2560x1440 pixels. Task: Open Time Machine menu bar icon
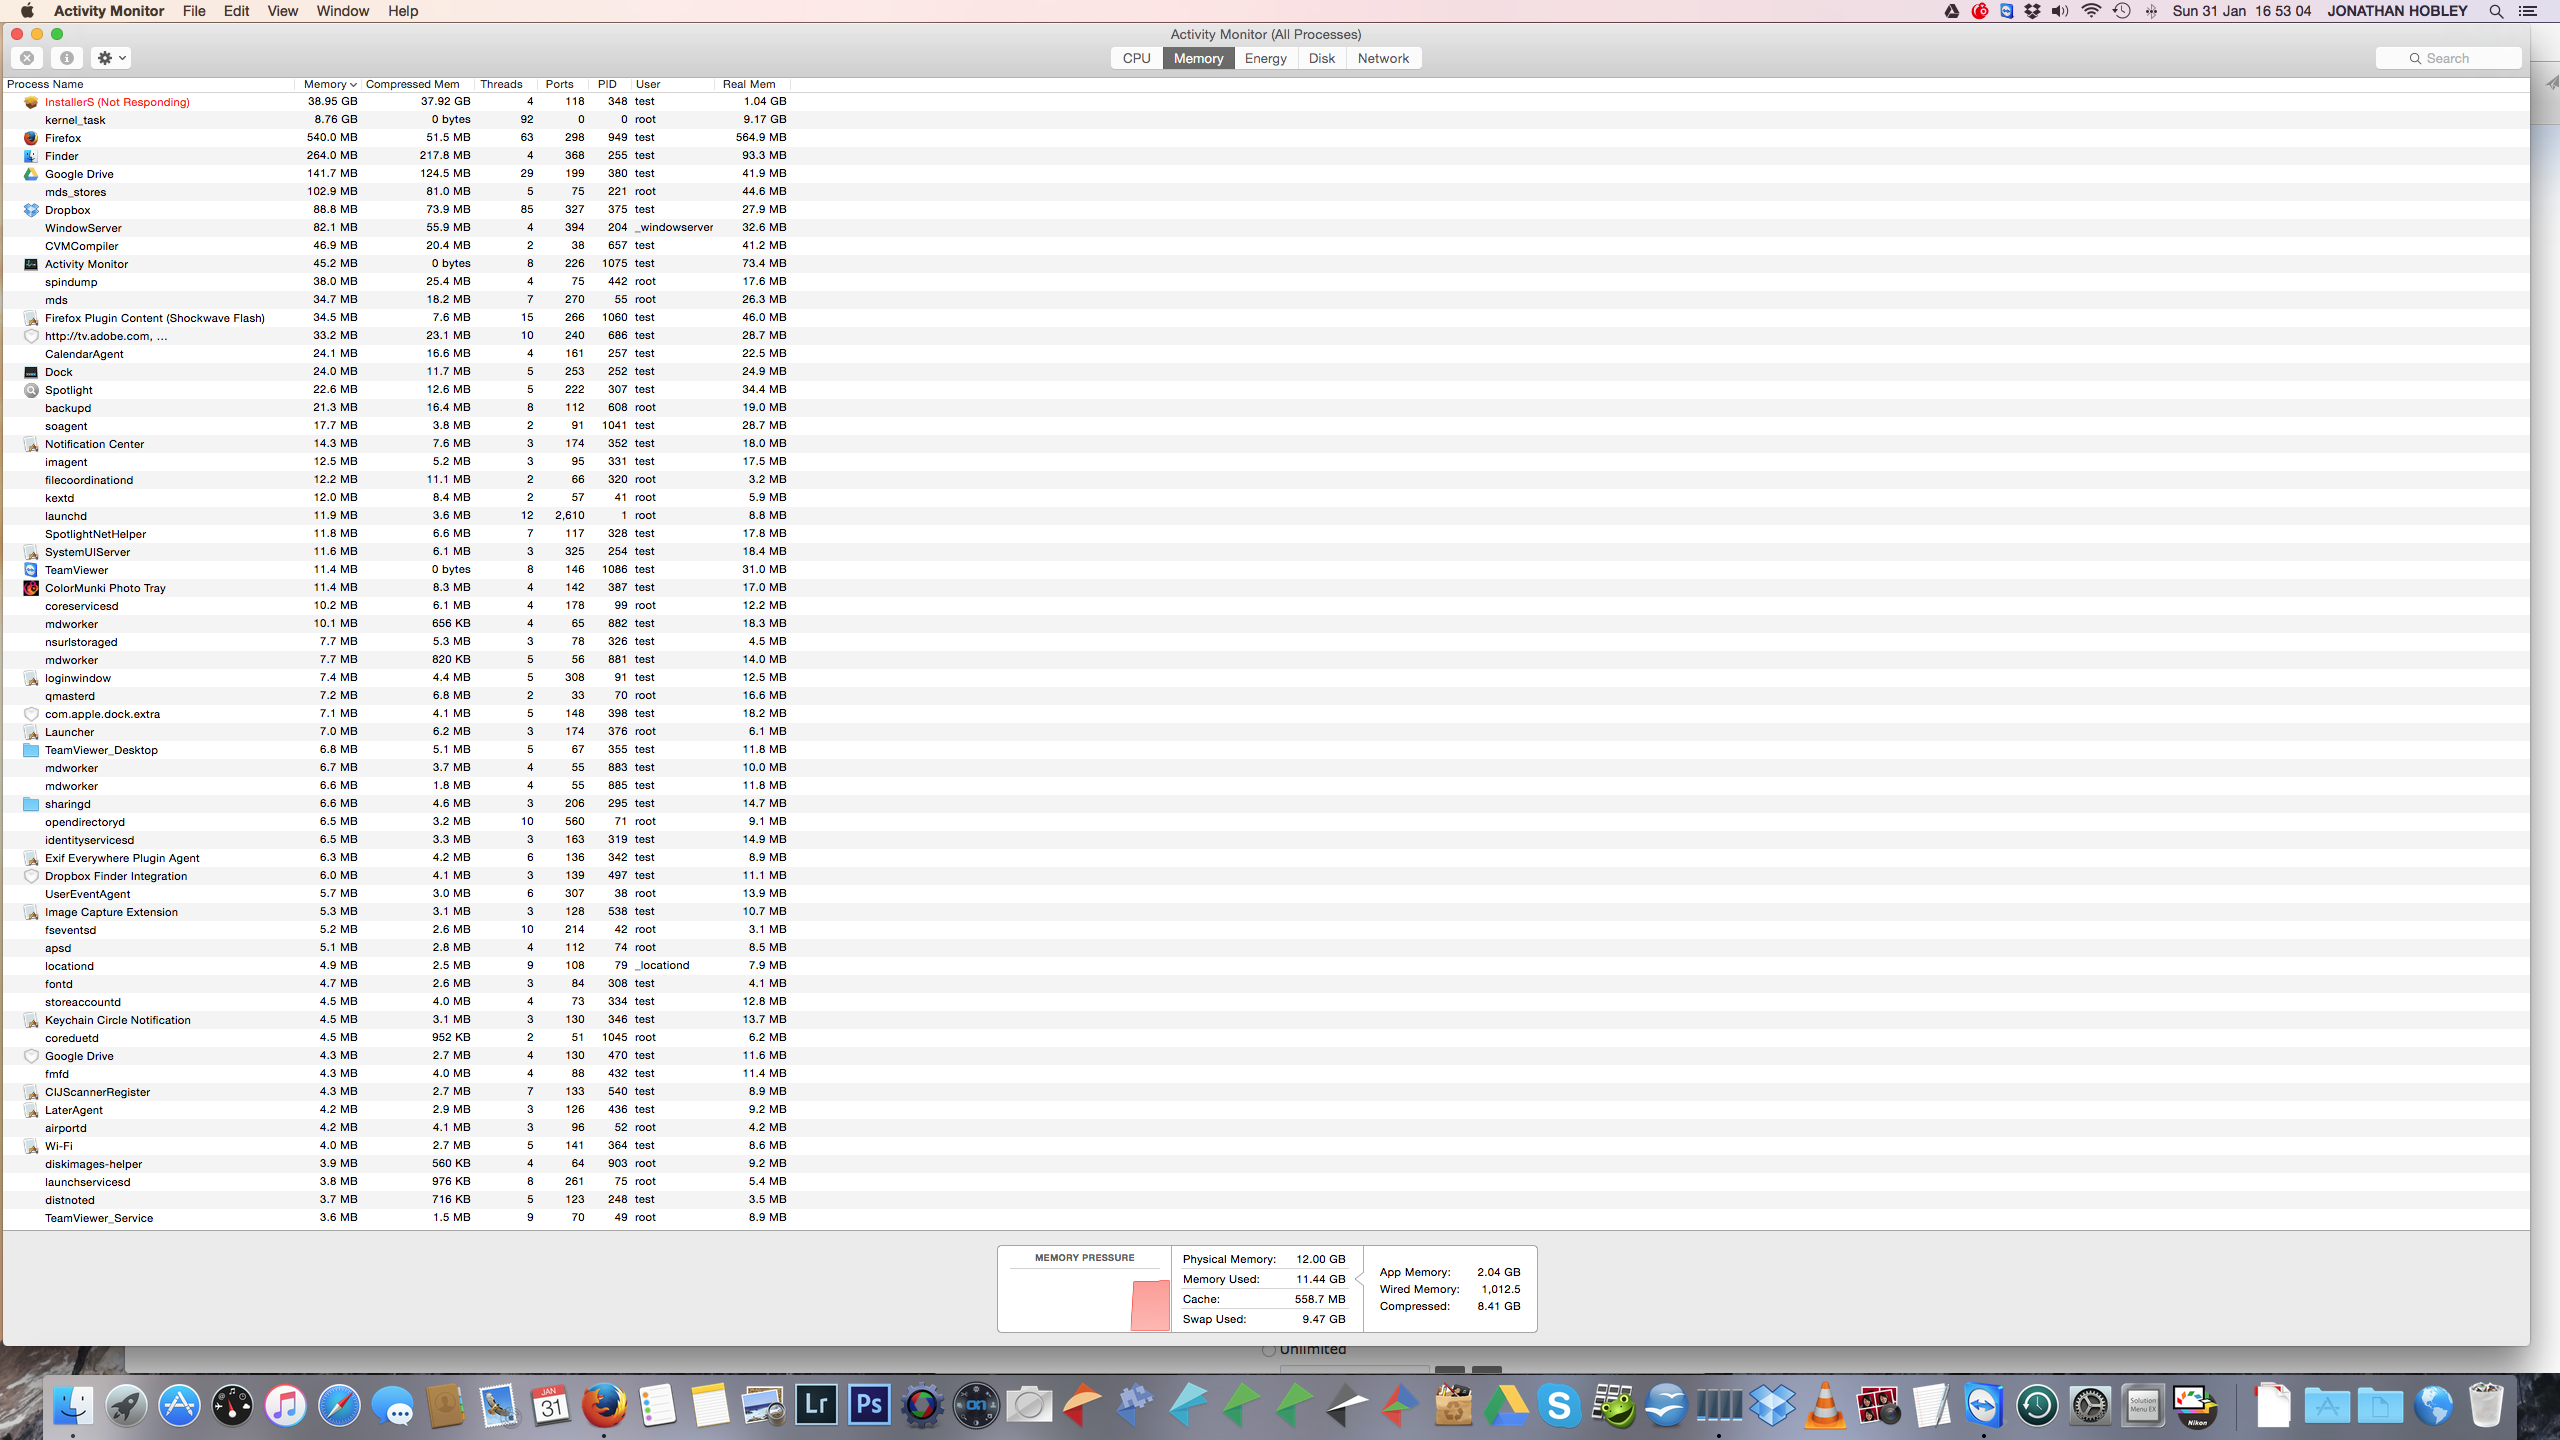2121,11
